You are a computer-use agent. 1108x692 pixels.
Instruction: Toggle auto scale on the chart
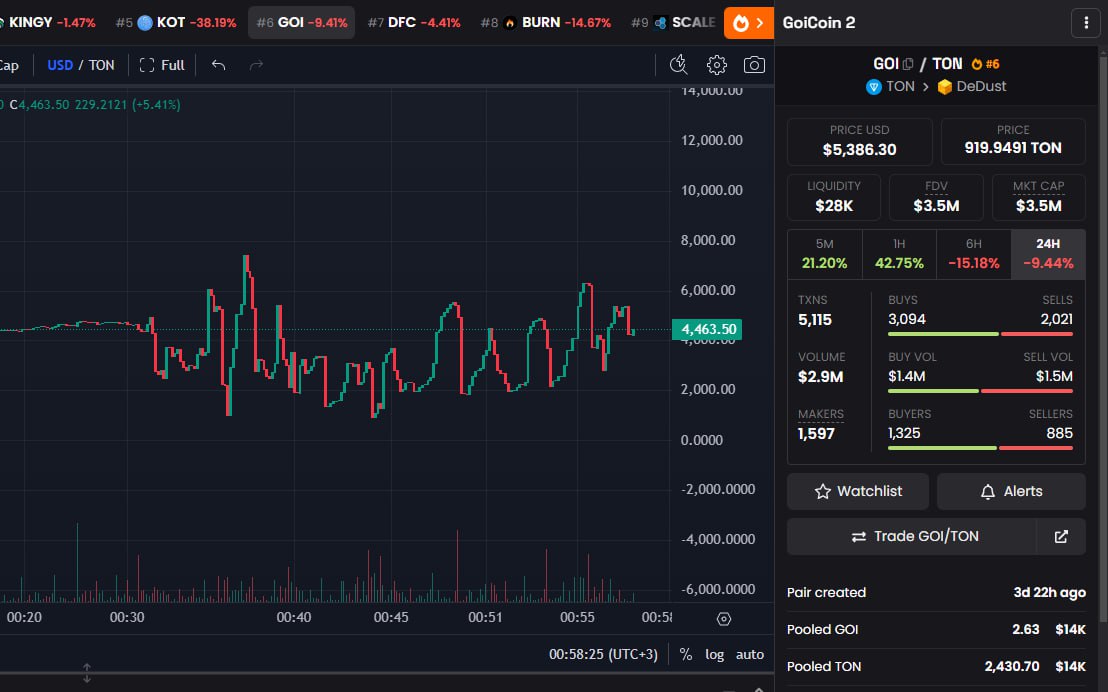pos(749,654)
